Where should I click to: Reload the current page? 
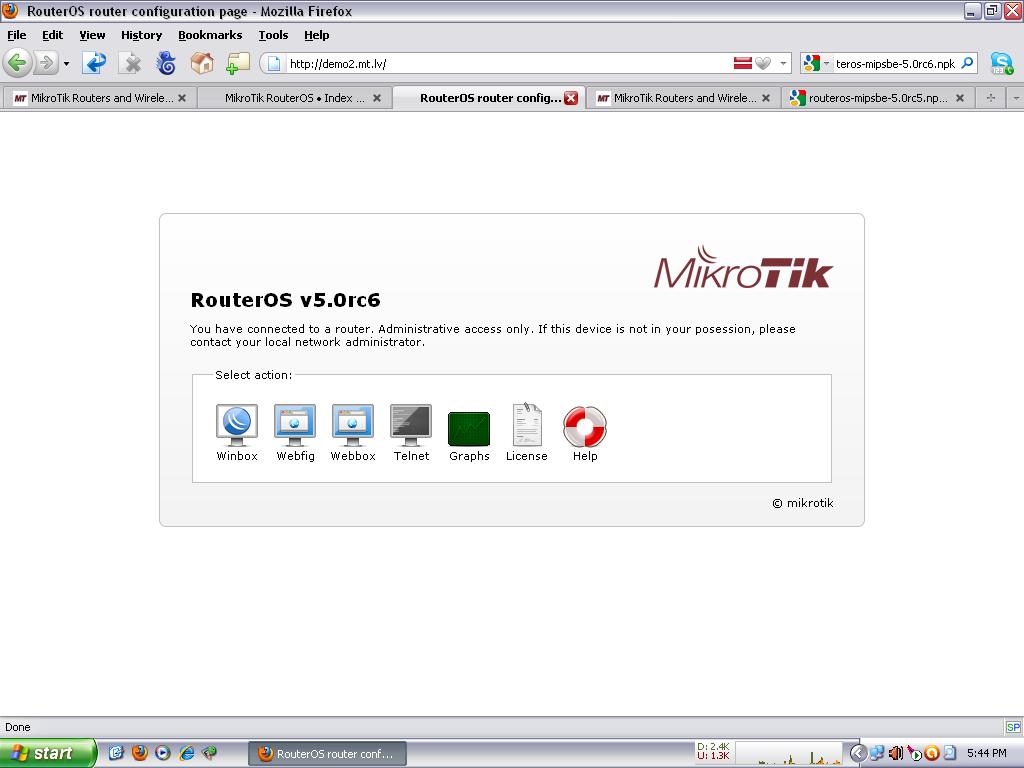coord(95,63)
